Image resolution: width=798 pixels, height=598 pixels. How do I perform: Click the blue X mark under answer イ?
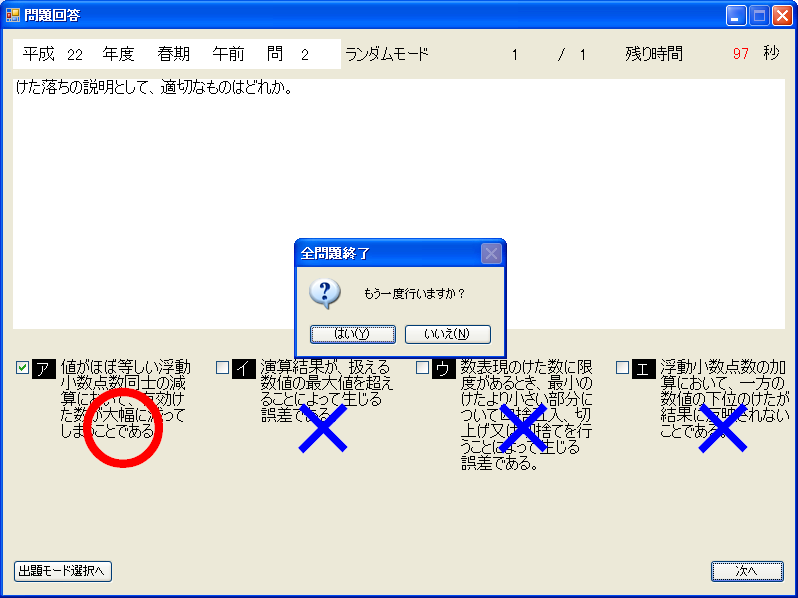(x=323, y=428)
